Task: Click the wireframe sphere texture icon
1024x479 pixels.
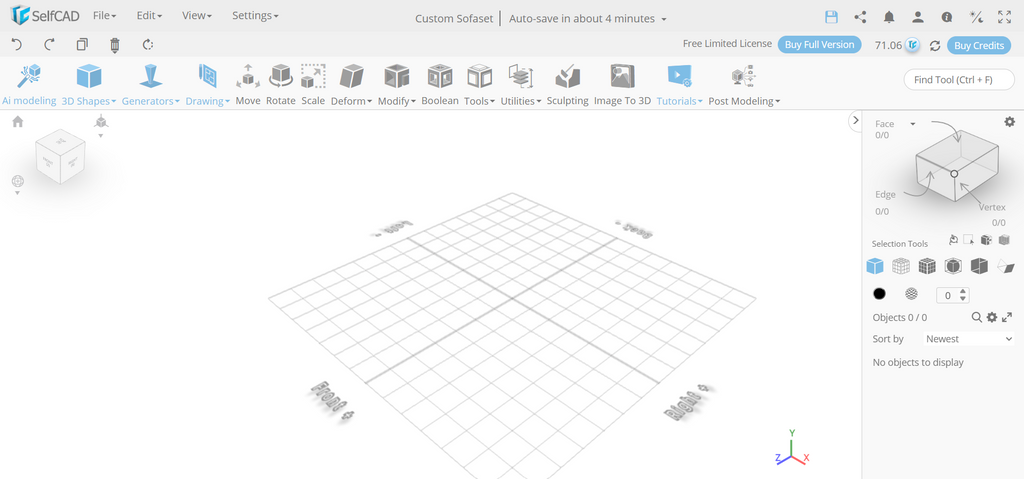Action: click(912, 294)
